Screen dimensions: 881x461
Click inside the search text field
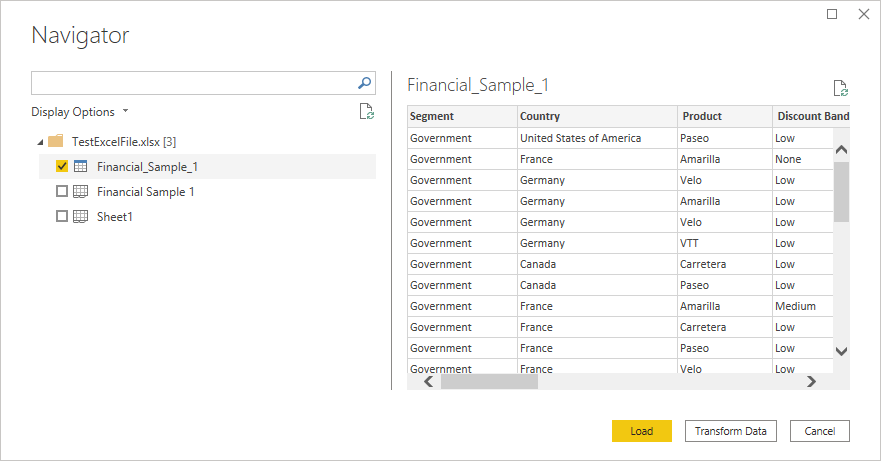click(192, 83)
